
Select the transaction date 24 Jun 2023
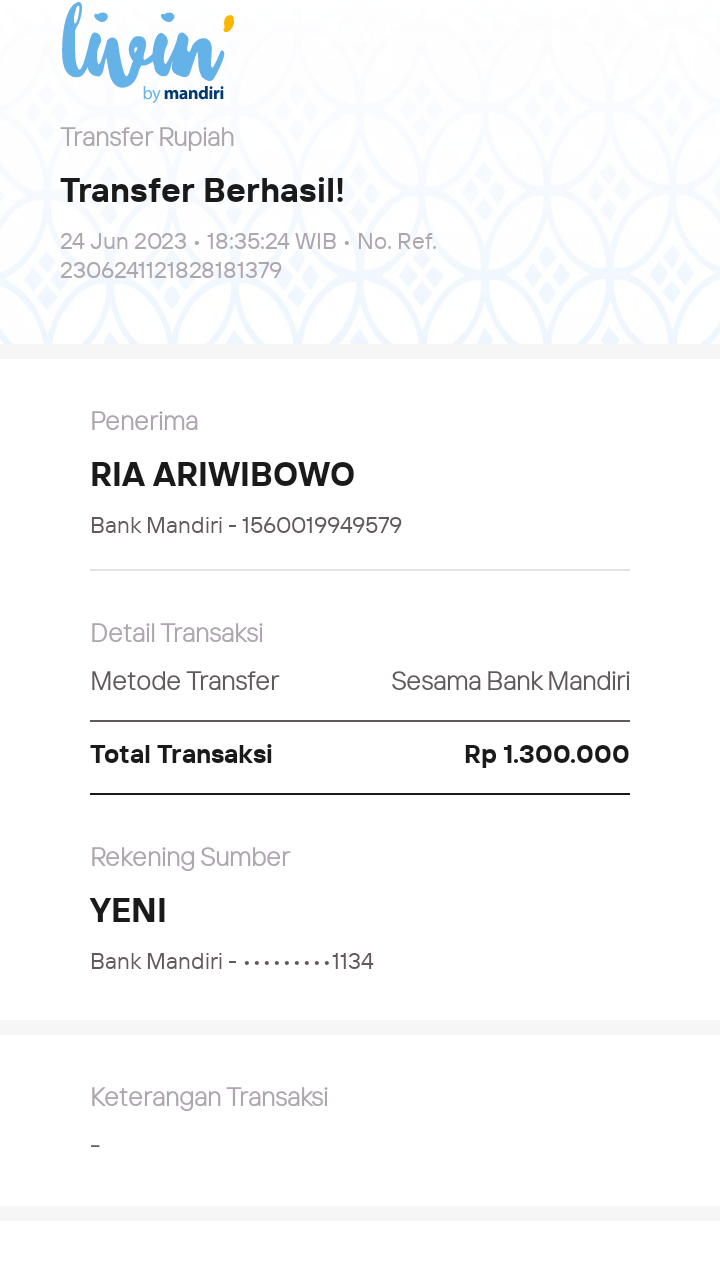coord(123,241)
